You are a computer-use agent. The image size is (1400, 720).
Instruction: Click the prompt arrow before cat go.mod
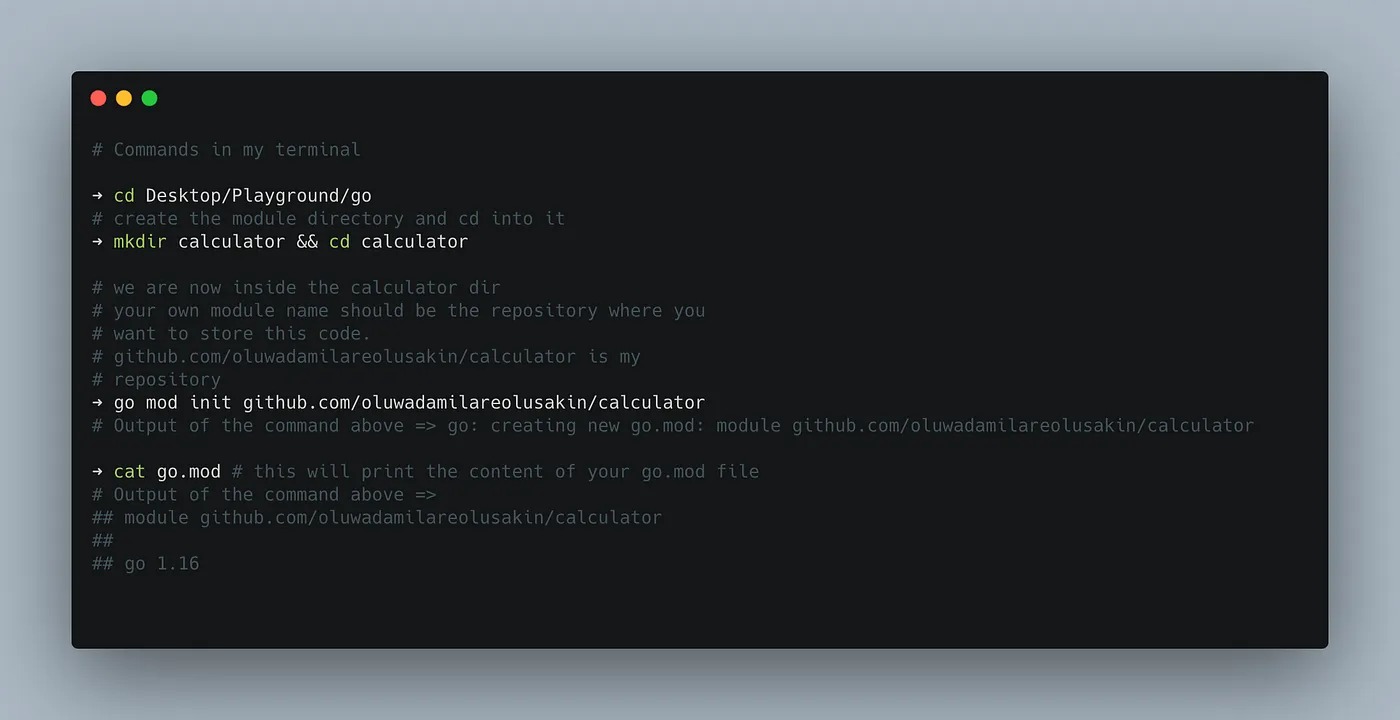(x=97, y=472)
